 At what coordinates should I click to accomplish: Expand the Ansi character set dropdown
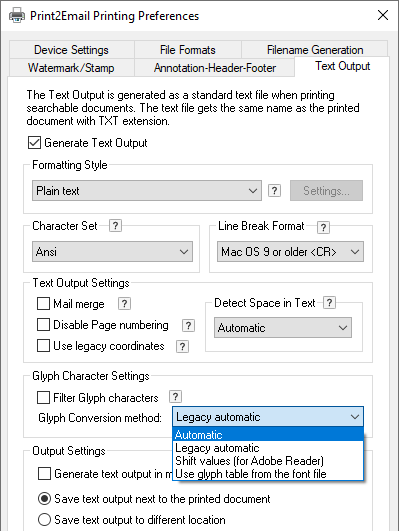pos(112,252)
